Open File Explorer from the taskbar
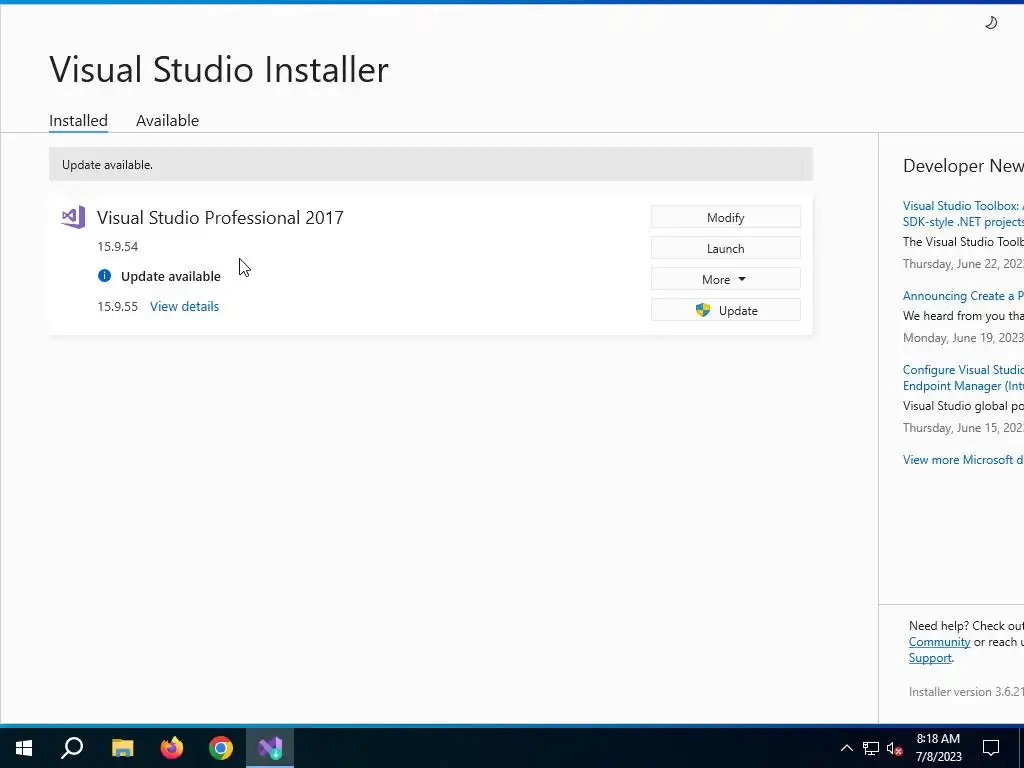 [x=122, y=748]
